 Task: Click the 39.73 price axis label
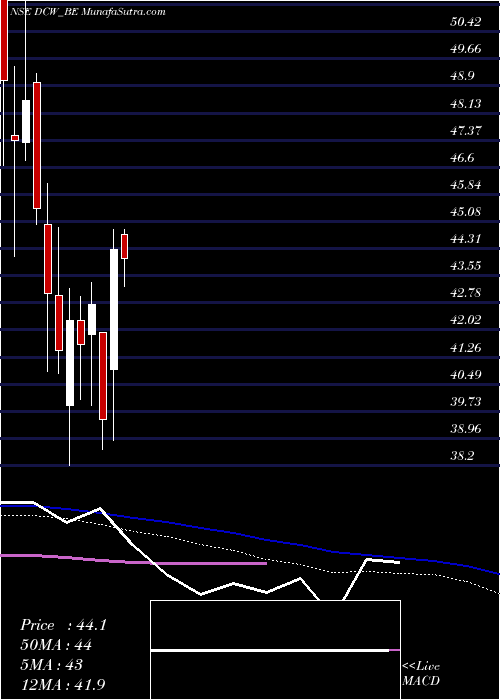click(466, 402)
